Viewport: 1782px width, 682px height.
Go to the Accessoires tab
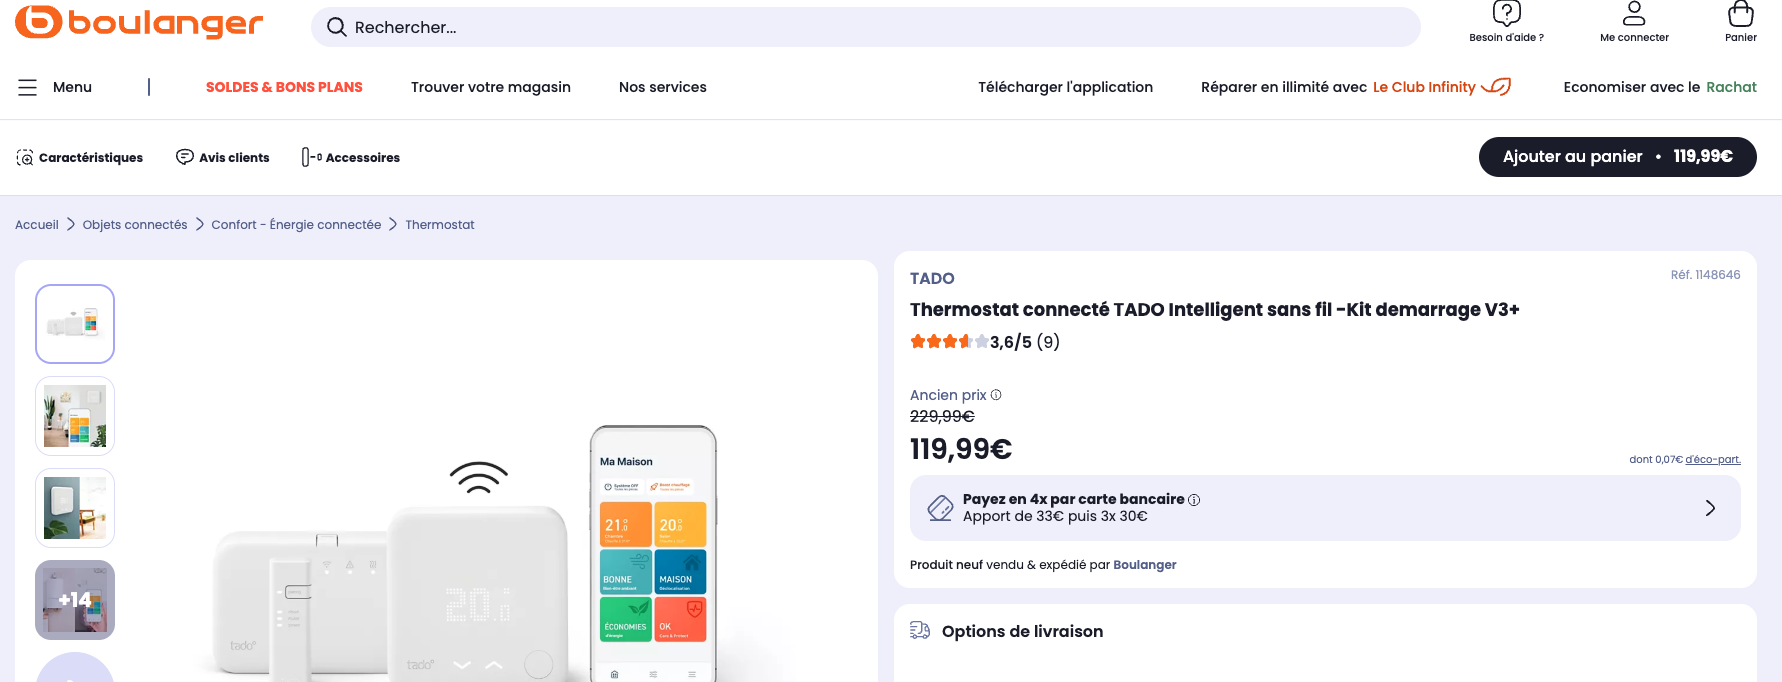[351, 157]
